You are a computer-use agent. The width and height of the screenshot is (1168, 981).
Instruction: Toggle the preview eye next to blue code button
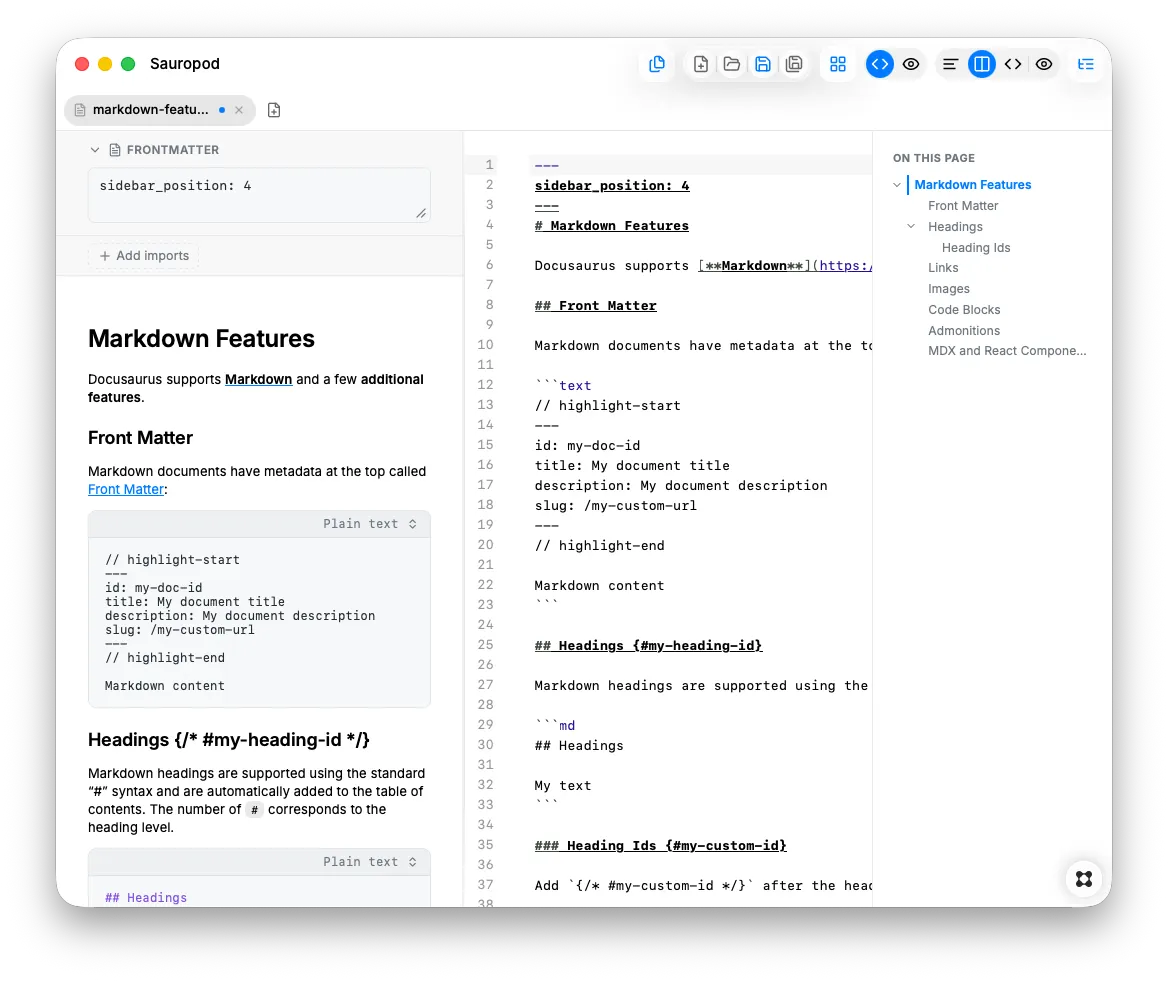pos(911,64)
